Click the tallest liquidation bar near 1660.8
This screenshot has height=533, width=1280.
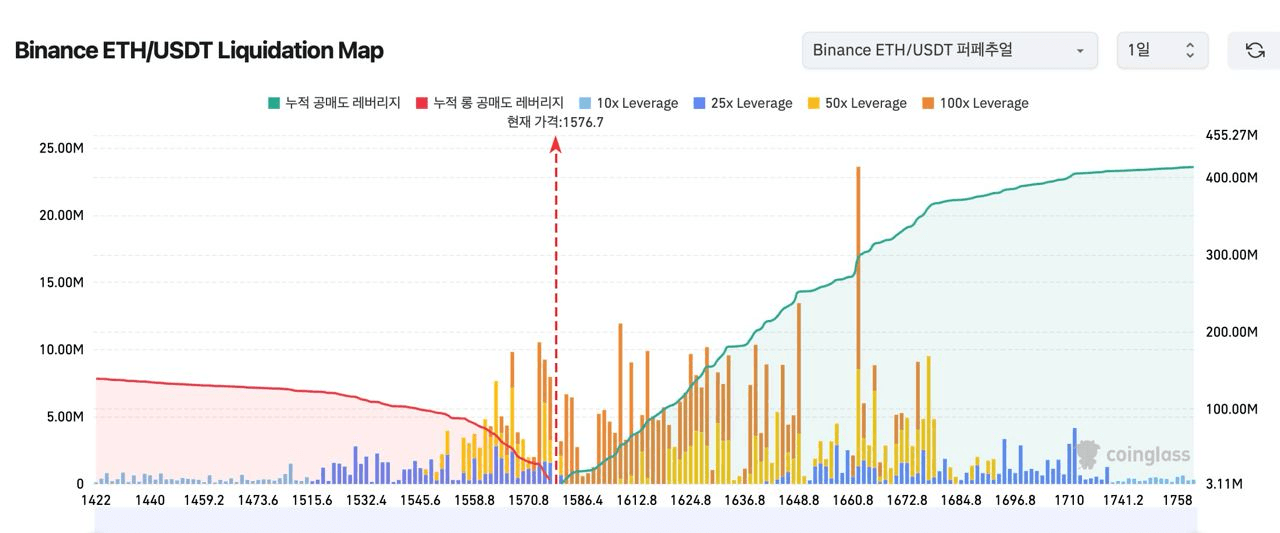point(858,325)
